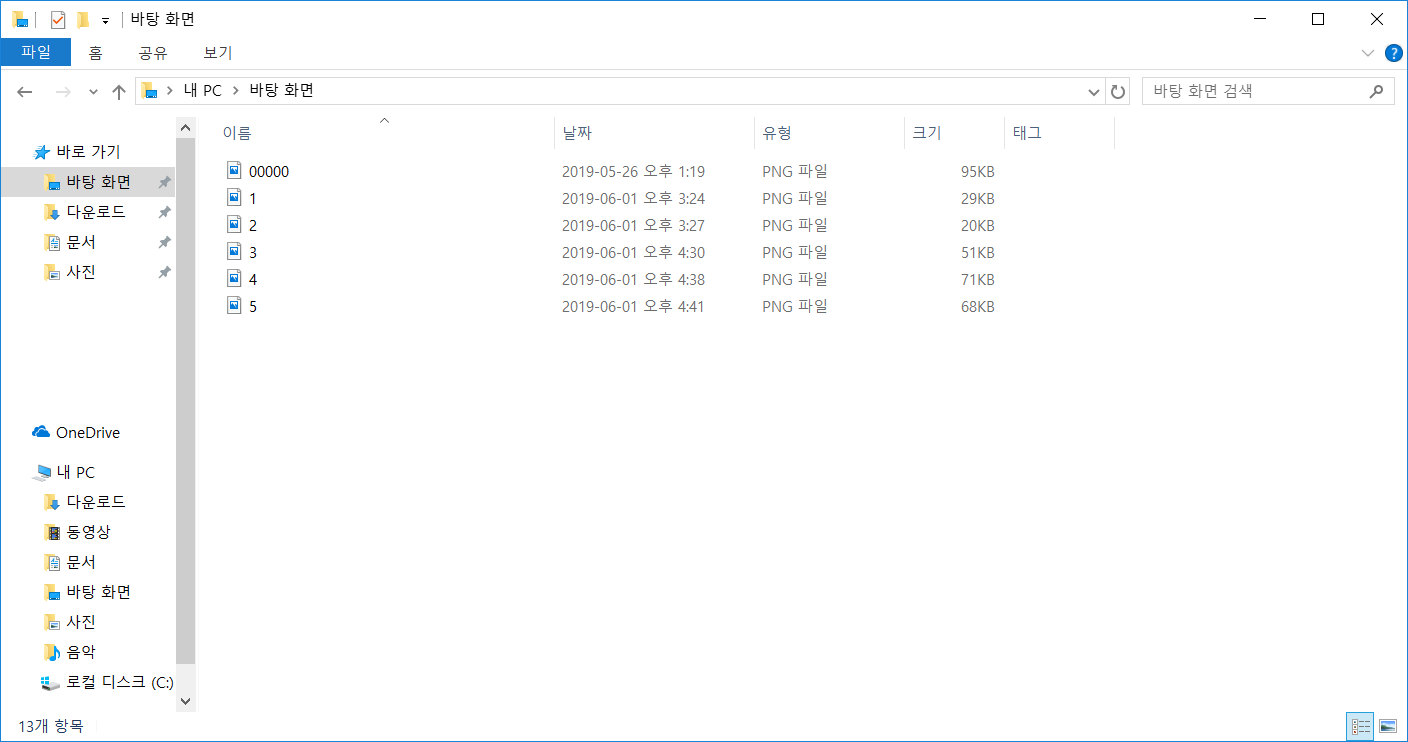The image size is (1408, 742).
Task: Open the 파일 menu tab
Action: (x=36, y=52)
